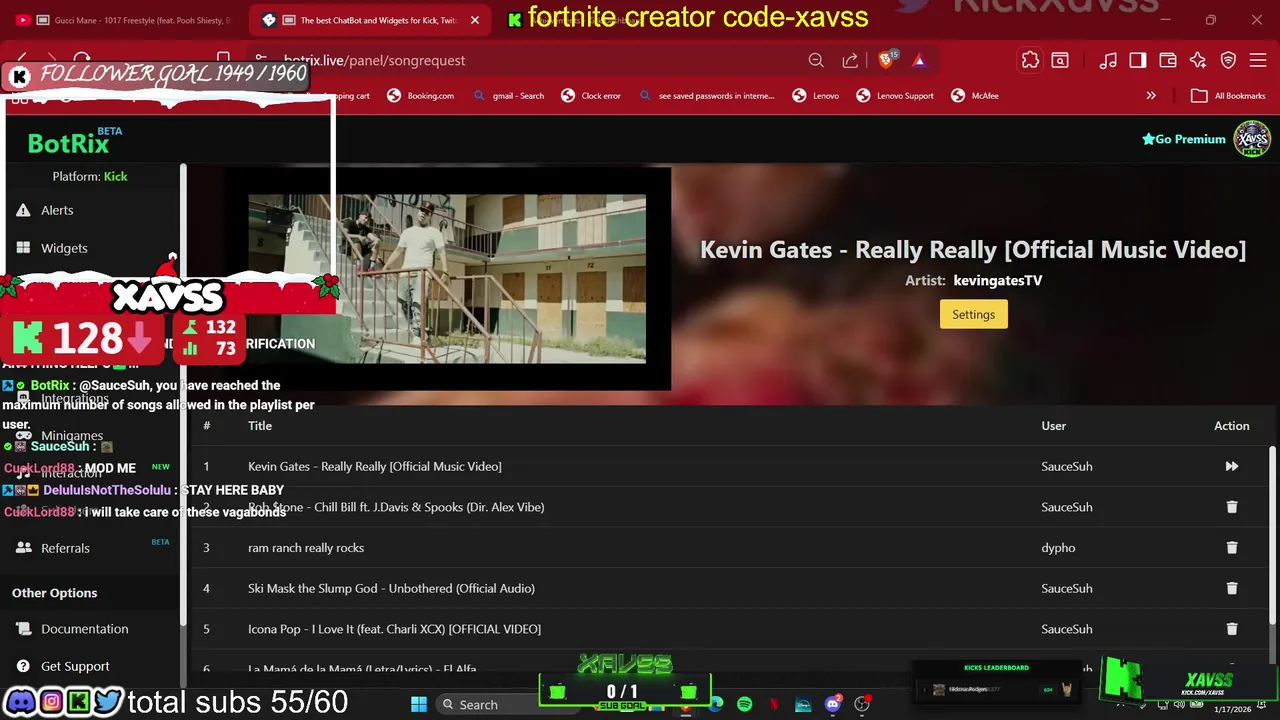This screenshot has width=1280, height=720.
Task: Open the song request Settings
Action: pos(973,314)
